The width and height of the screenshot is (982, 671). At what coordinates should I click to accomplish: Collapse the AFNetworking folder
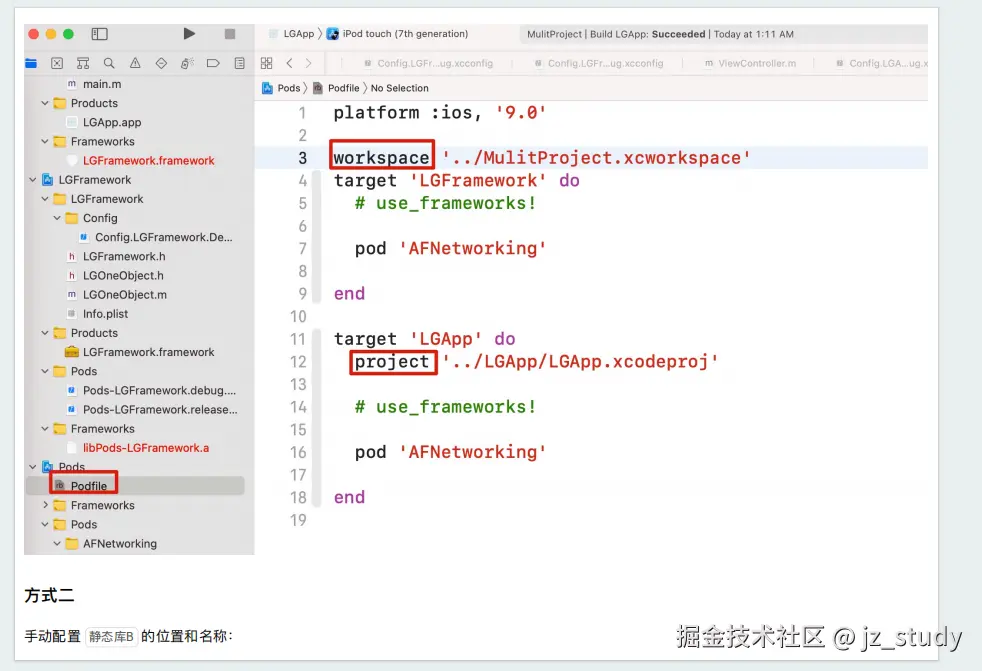[57, 544]
